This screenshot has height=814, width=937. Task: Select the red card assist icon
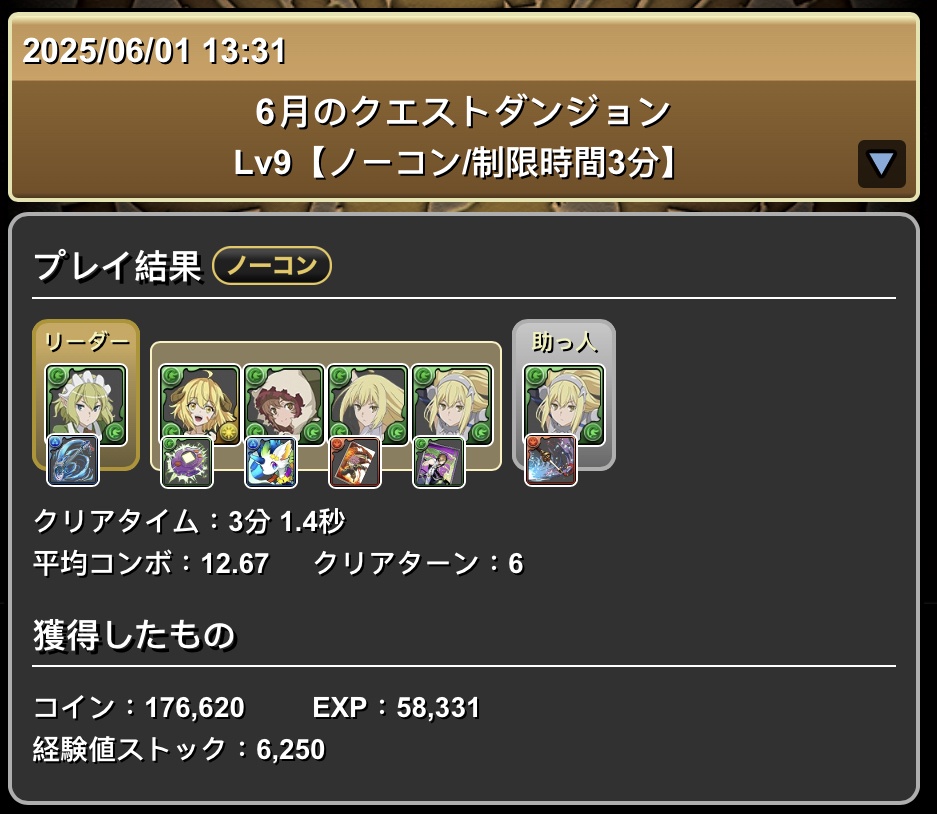pyautogui.click(x=355, y=462)
